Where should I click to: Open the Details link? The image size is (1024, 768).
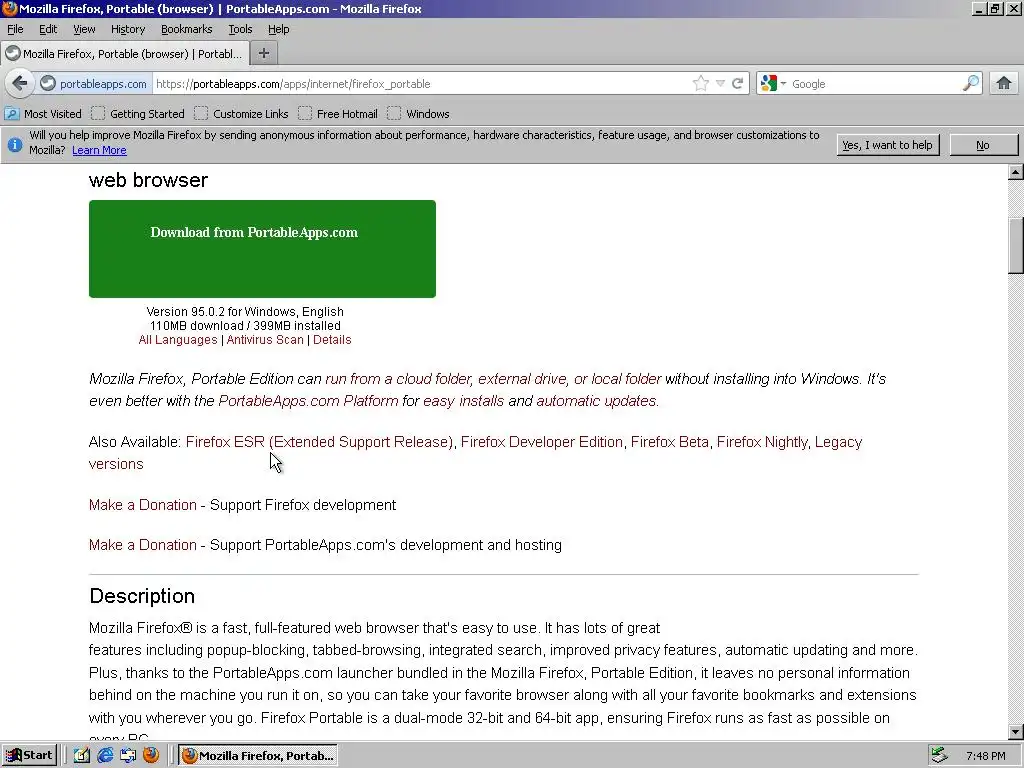(x=332, y=340)
